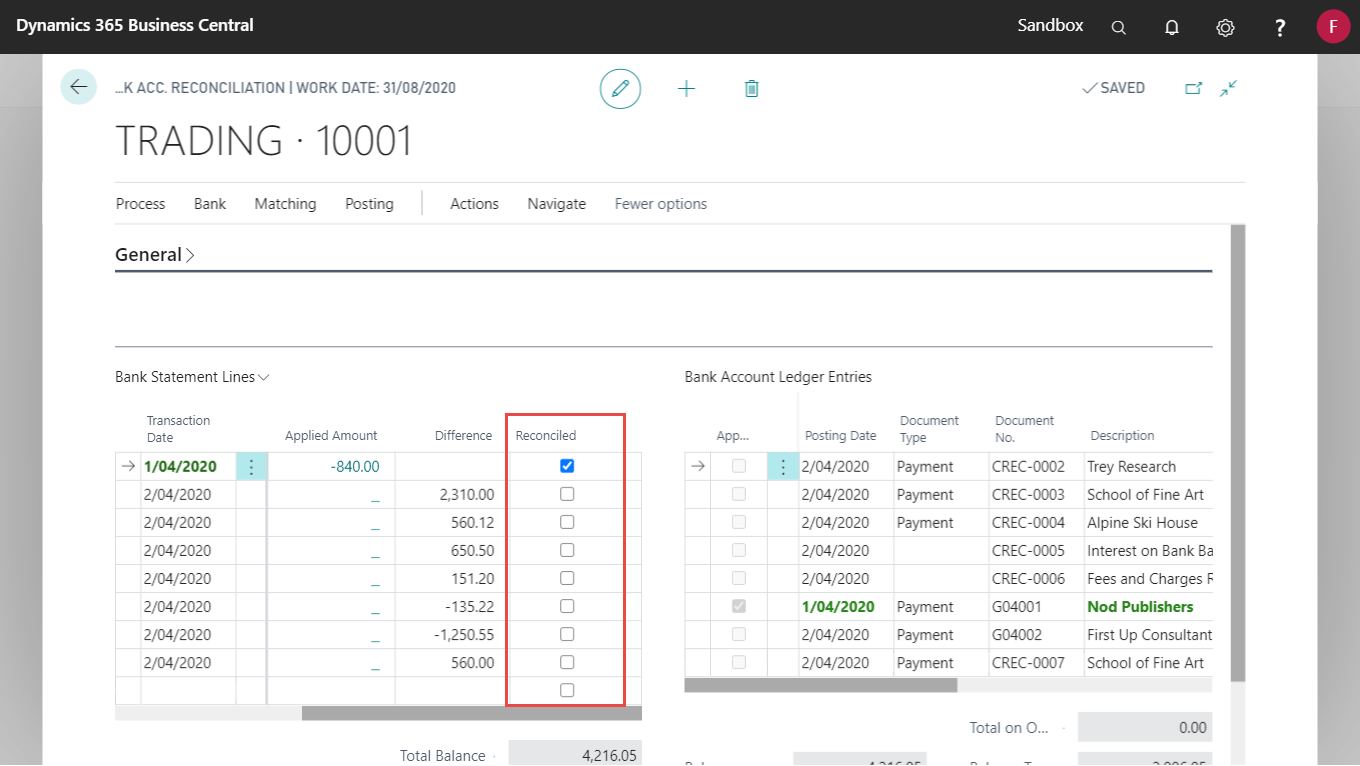Screen dimensions: 1360x766
Task: Open settings gear in top bar
Action: click(1225, 28)
